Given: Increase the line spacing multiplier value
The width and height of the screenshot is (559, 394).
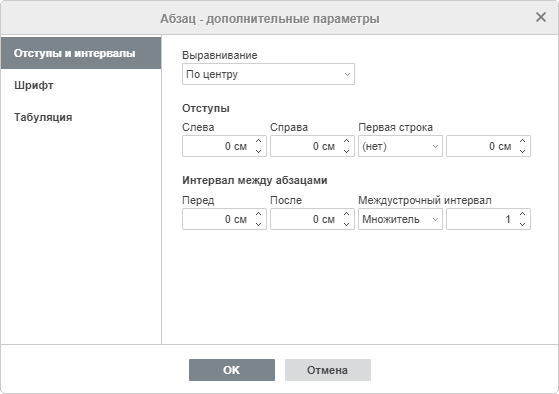Looking at the screenshot, I should pyautogui.click(x=523, y=214).
